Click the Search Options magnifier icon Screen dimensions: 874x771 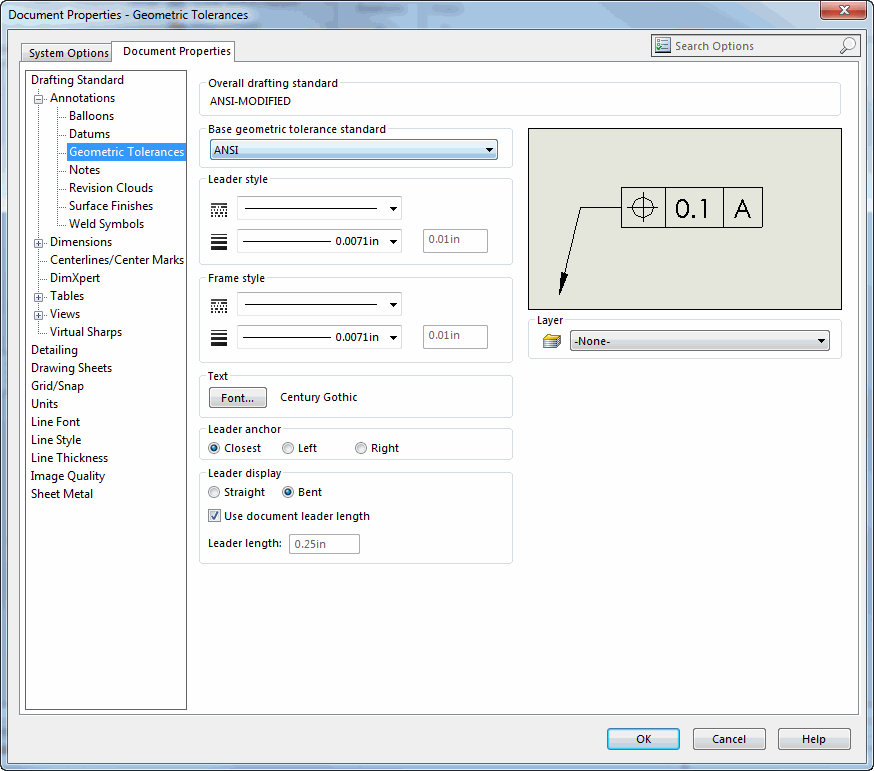tap(847, 45)
